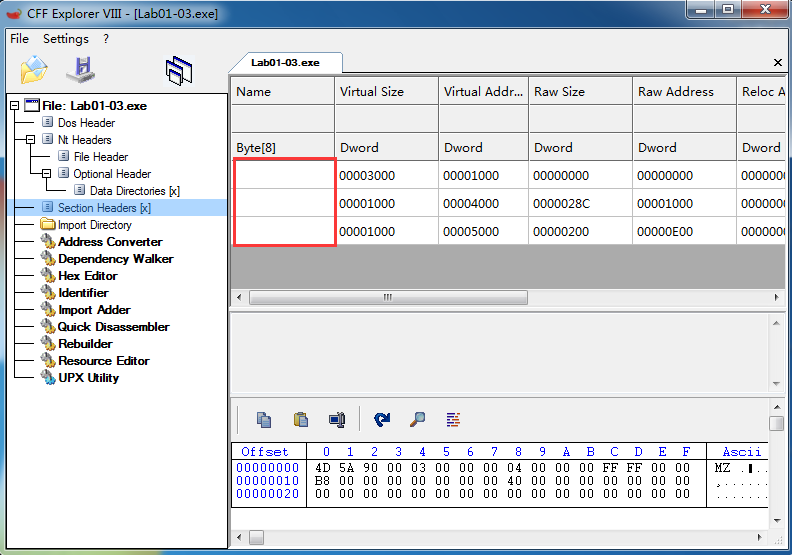
Task: Click the hex editor horizontal scrollbar thumb
Action: pos(257,537)
